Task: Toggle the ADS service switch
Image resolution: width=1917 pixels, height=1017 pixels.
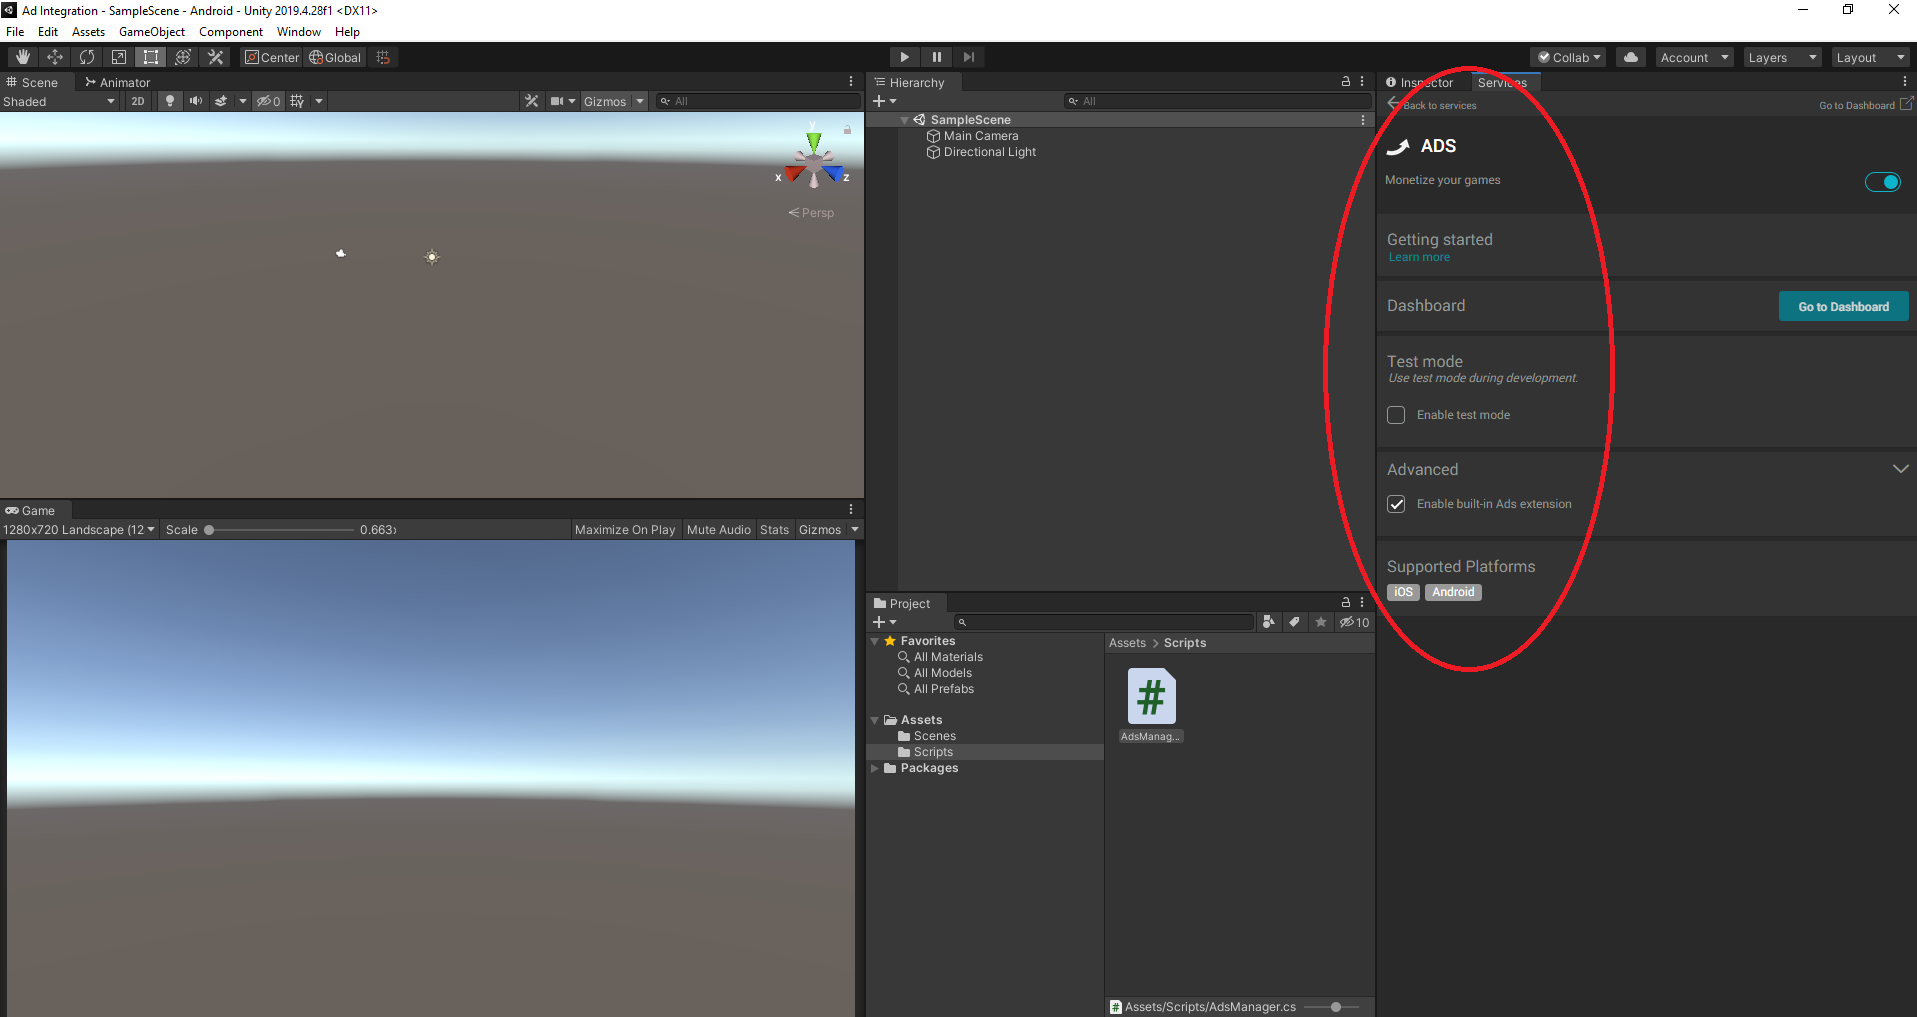Action: coord(1882,182)
